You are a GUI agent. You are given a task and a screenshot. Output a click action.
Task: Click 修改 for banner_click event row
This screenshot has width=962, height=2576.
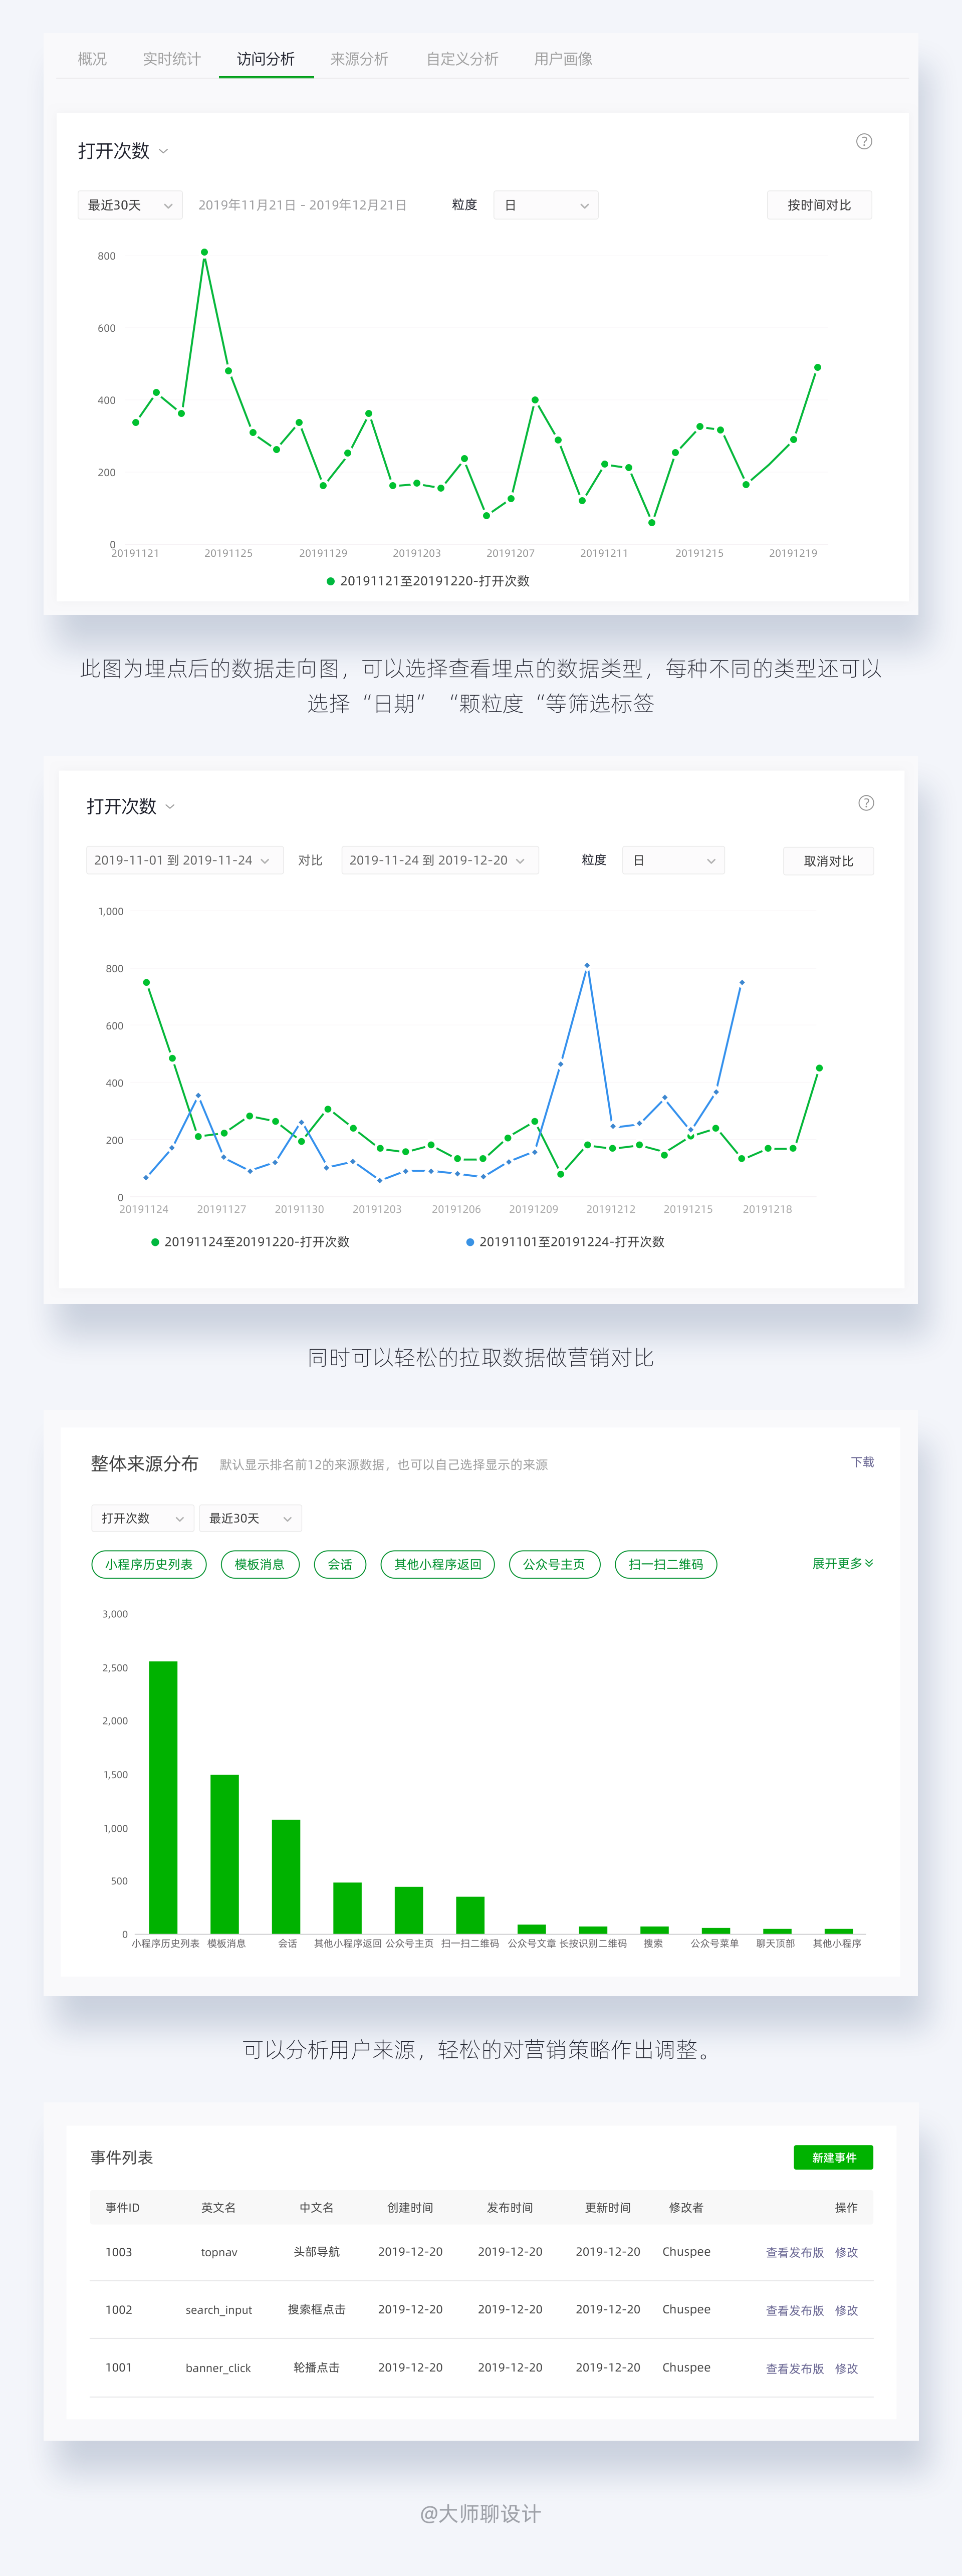[846, 2368]
